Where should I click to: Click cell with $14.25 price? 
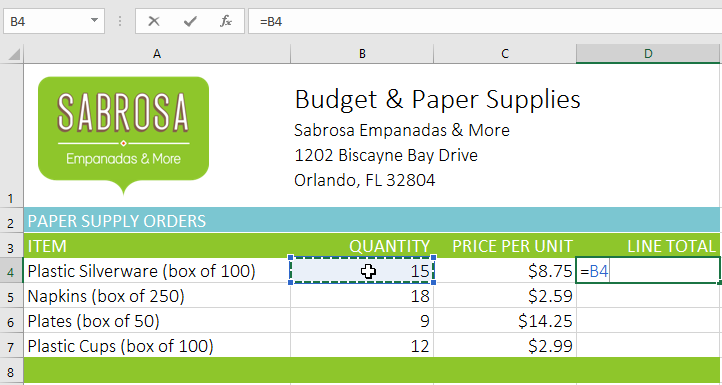click(x=505, y=321)
